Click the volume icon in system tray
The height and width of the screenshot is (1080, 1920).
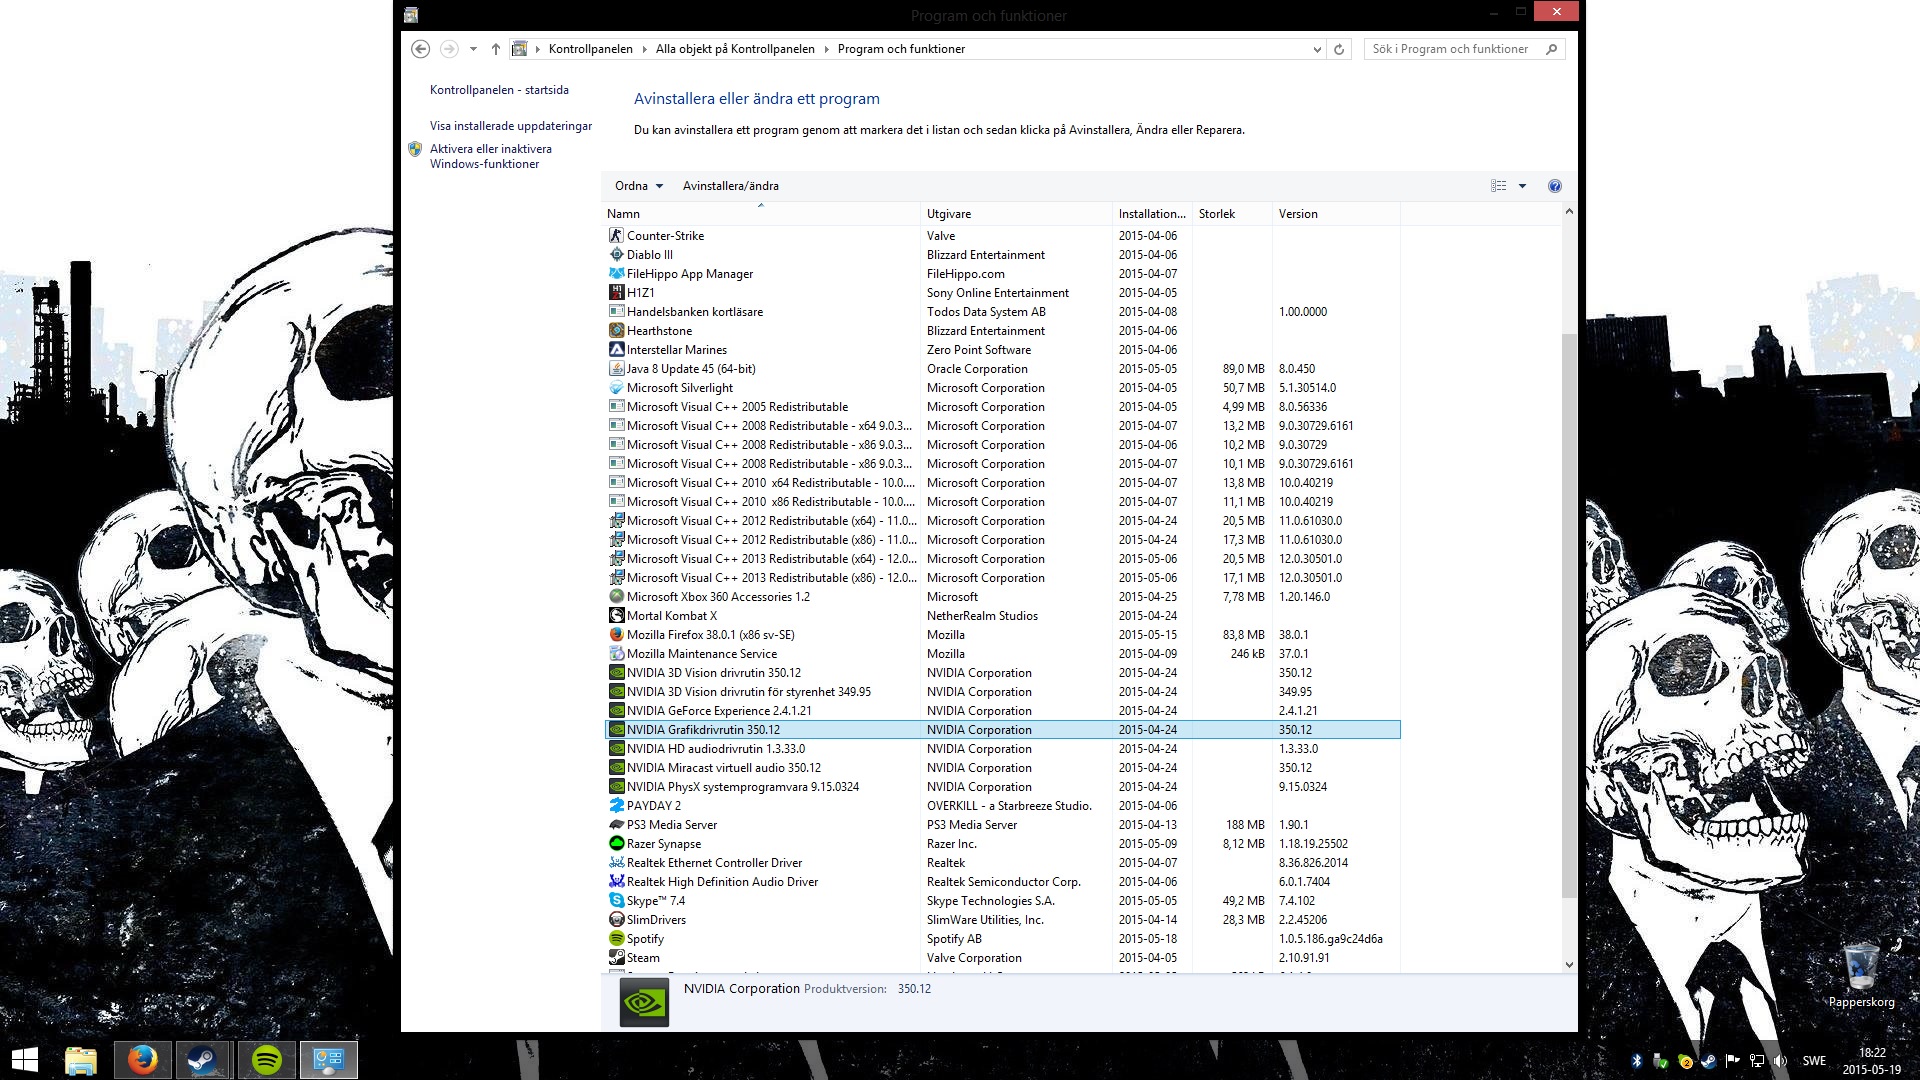pos(1780,1061)
